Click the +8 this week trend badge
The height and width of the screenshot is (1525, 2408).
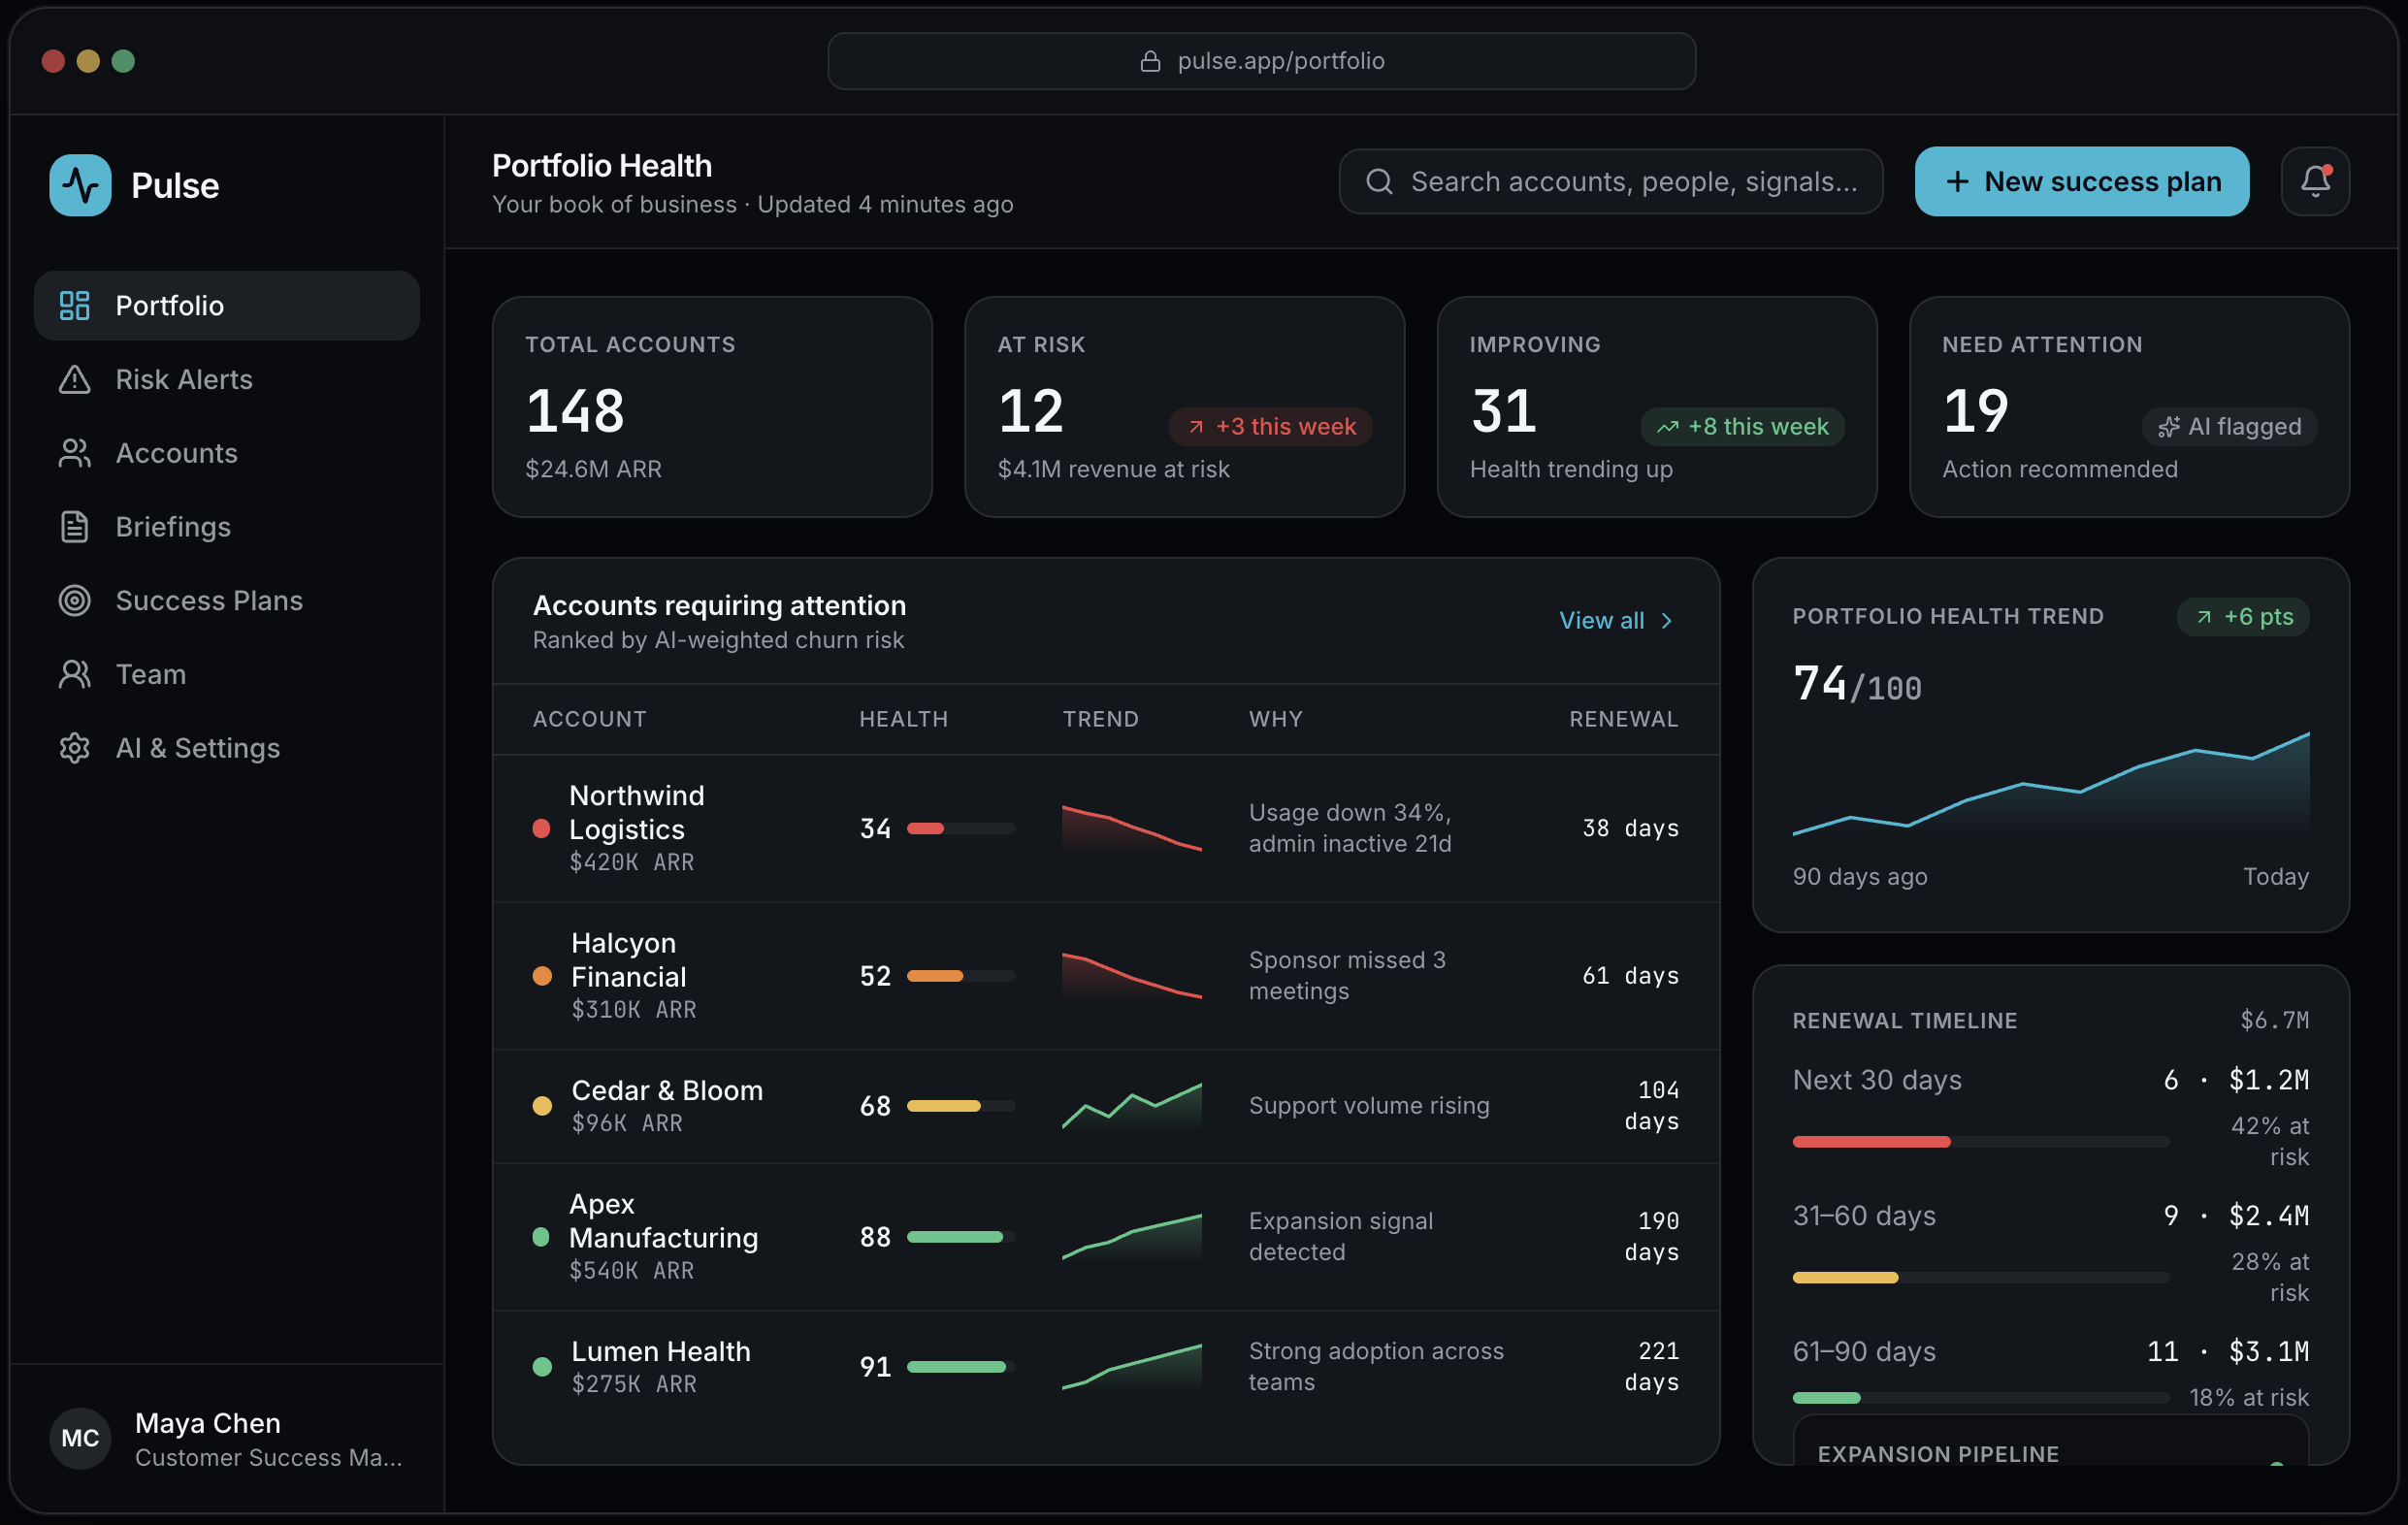(x=1742, y=426)
